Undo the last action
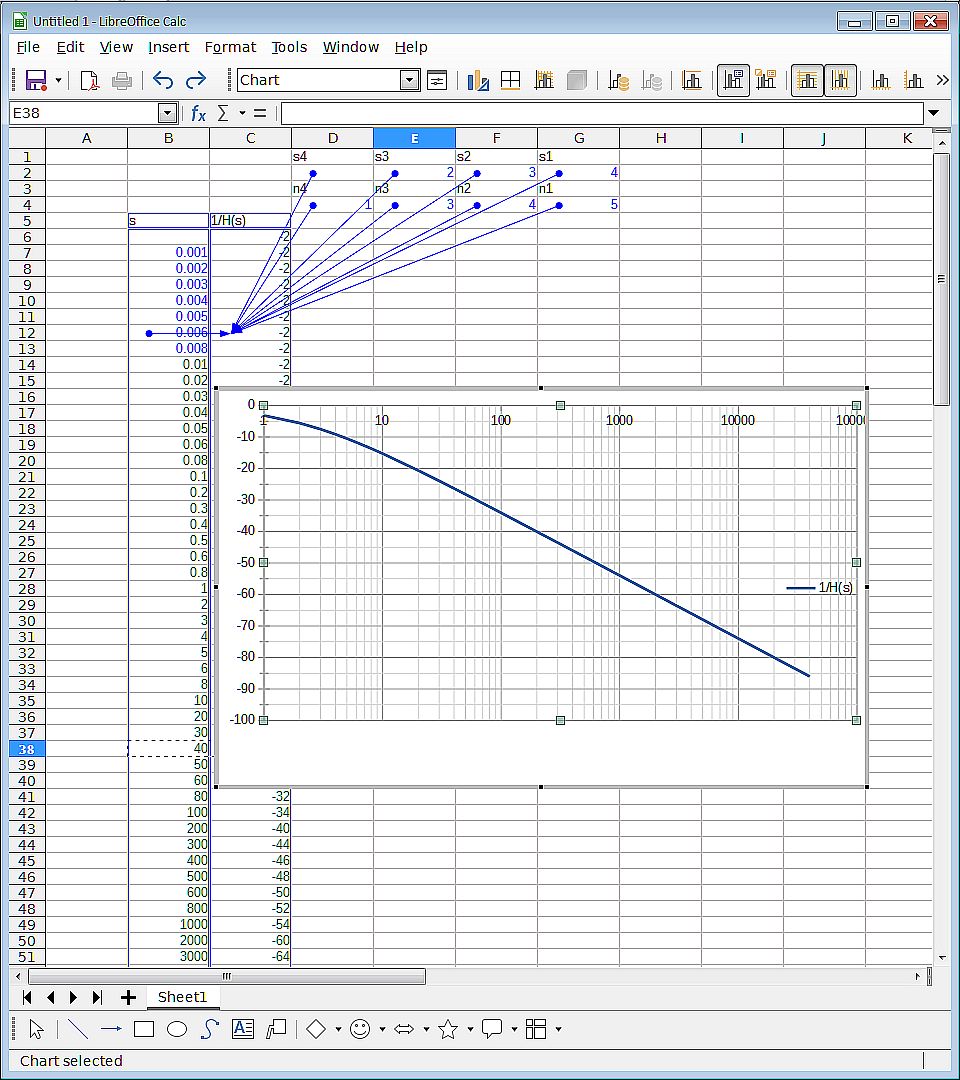 point(163,81)
